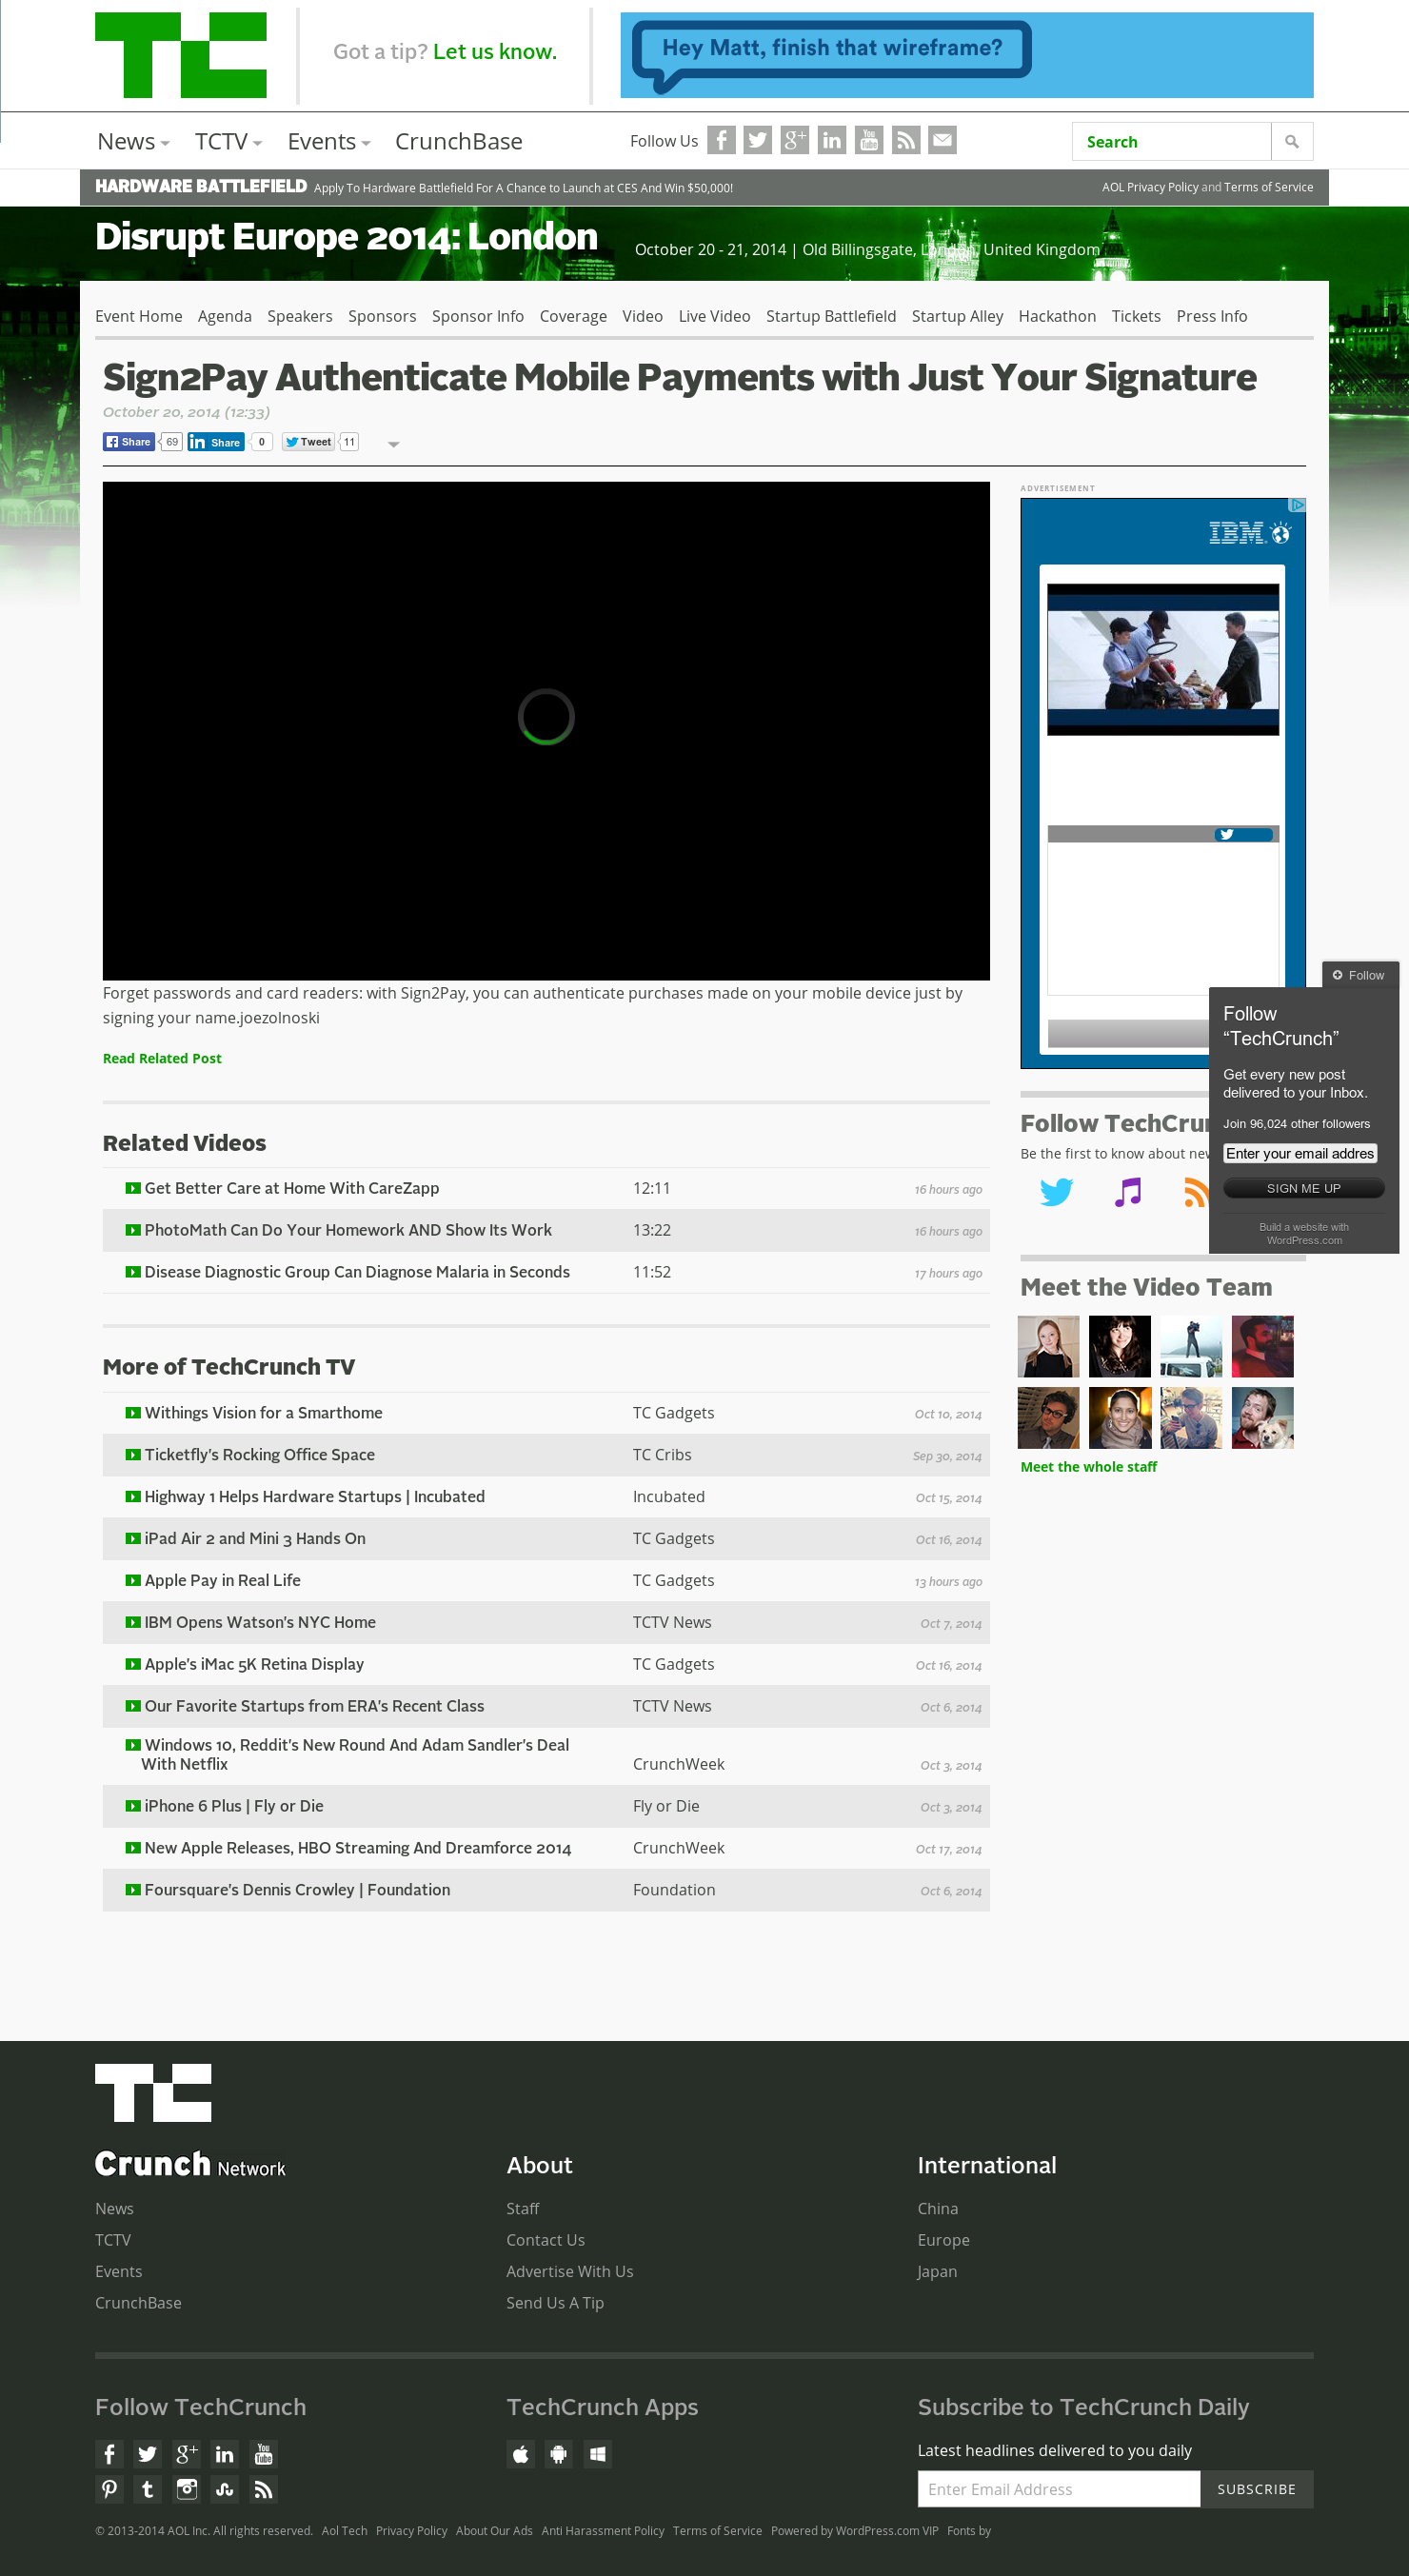The image size is (1409, 2576).
Task: Click footer RSS icon
Action: (x=263, y=2489)
